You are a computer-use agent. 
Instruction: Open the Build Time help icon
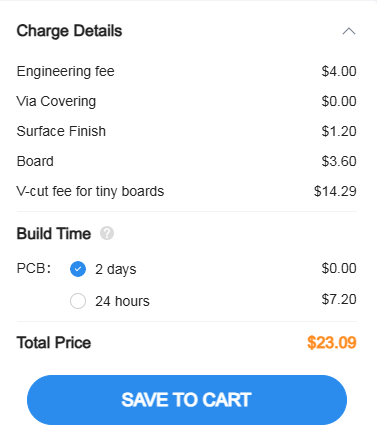pyautogui.click(x=107, y=233)
